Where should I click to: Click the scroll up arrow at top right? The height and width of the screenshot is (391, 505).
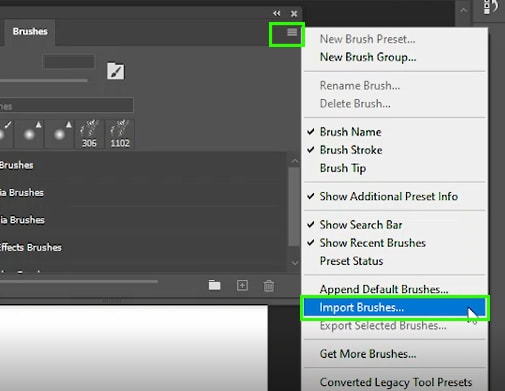(x=463, y=11)
